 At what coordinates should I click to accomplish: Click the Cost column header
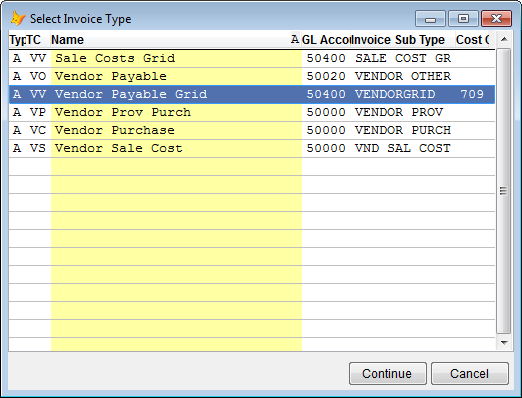[x=473, y=40]
